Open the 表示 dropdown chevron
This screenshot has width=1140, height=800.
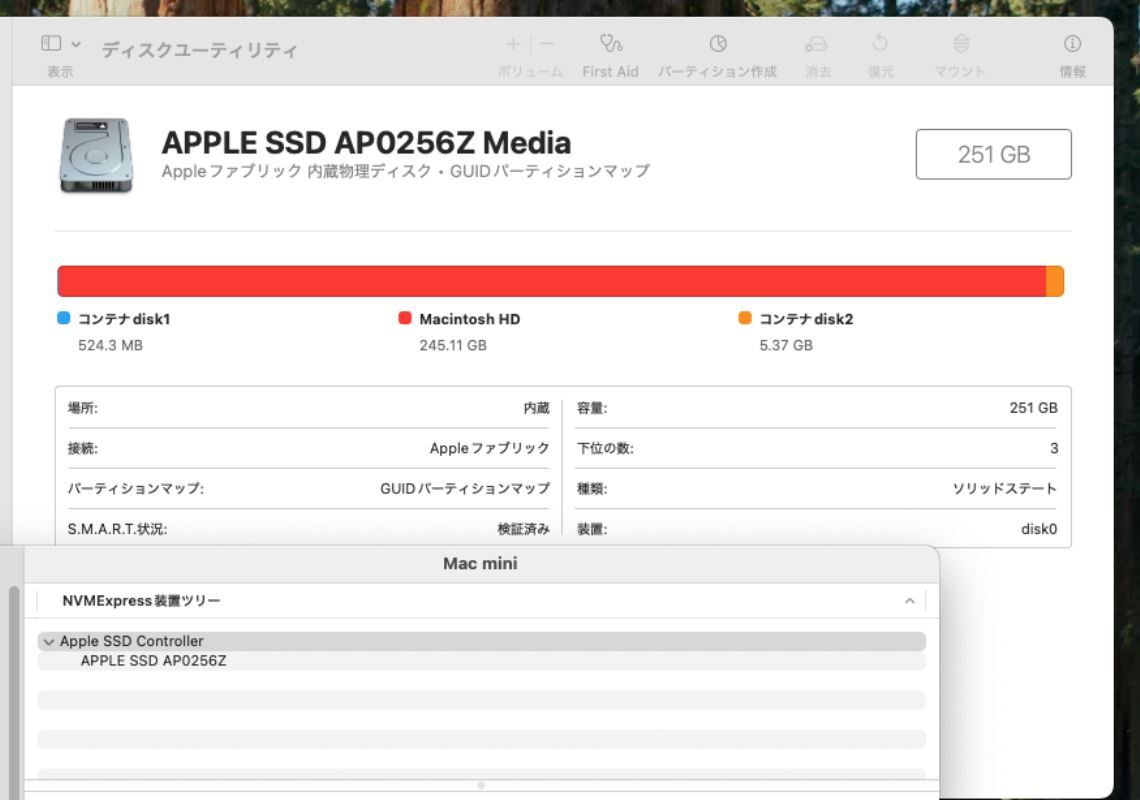pyautogui.click(x=76, y=45)
